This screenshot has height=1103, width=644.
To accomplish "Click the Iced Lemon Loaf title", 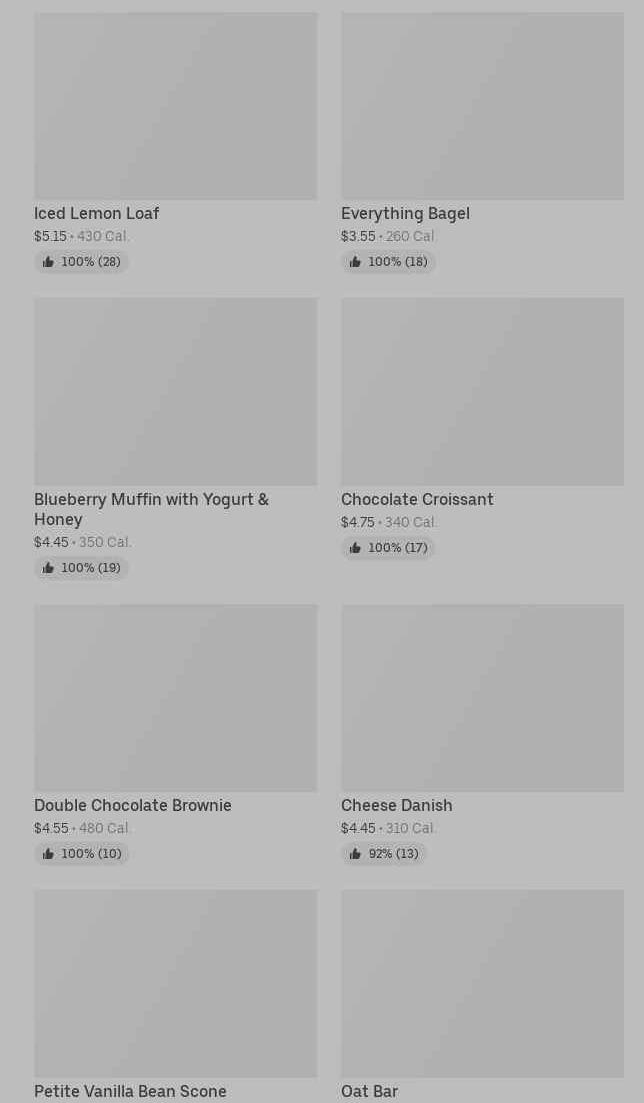I will (x=96, y=213).
